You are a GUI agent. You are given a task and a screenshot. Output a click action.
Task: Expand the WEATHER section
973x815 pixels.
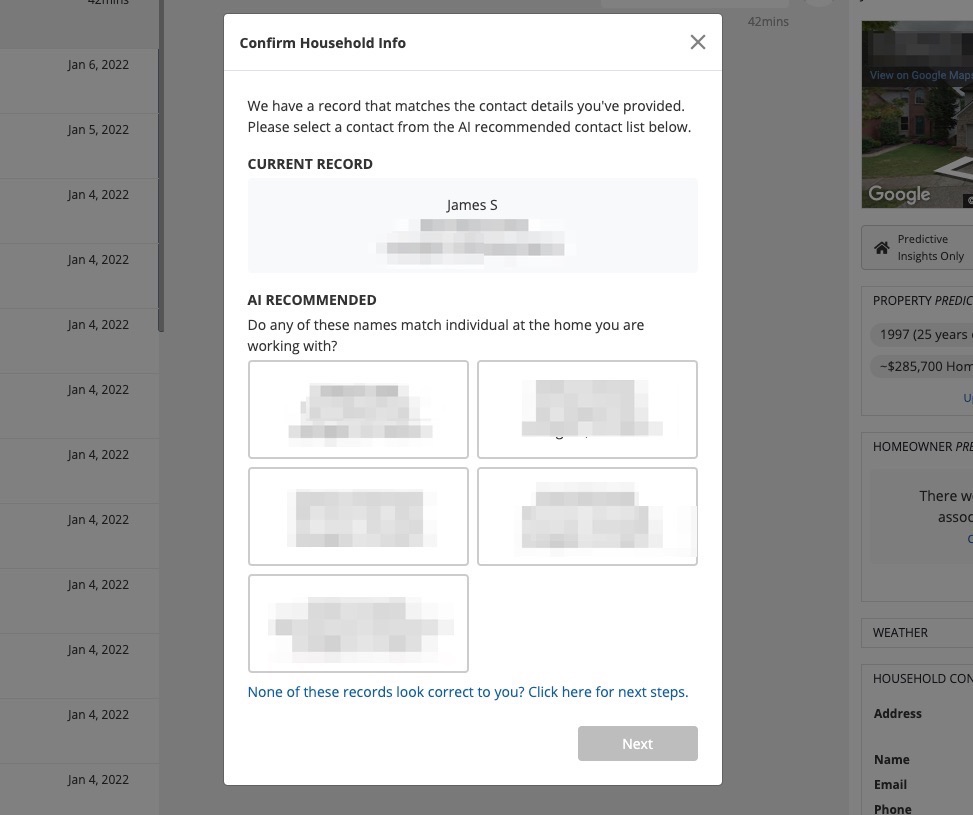pos(900,632)
